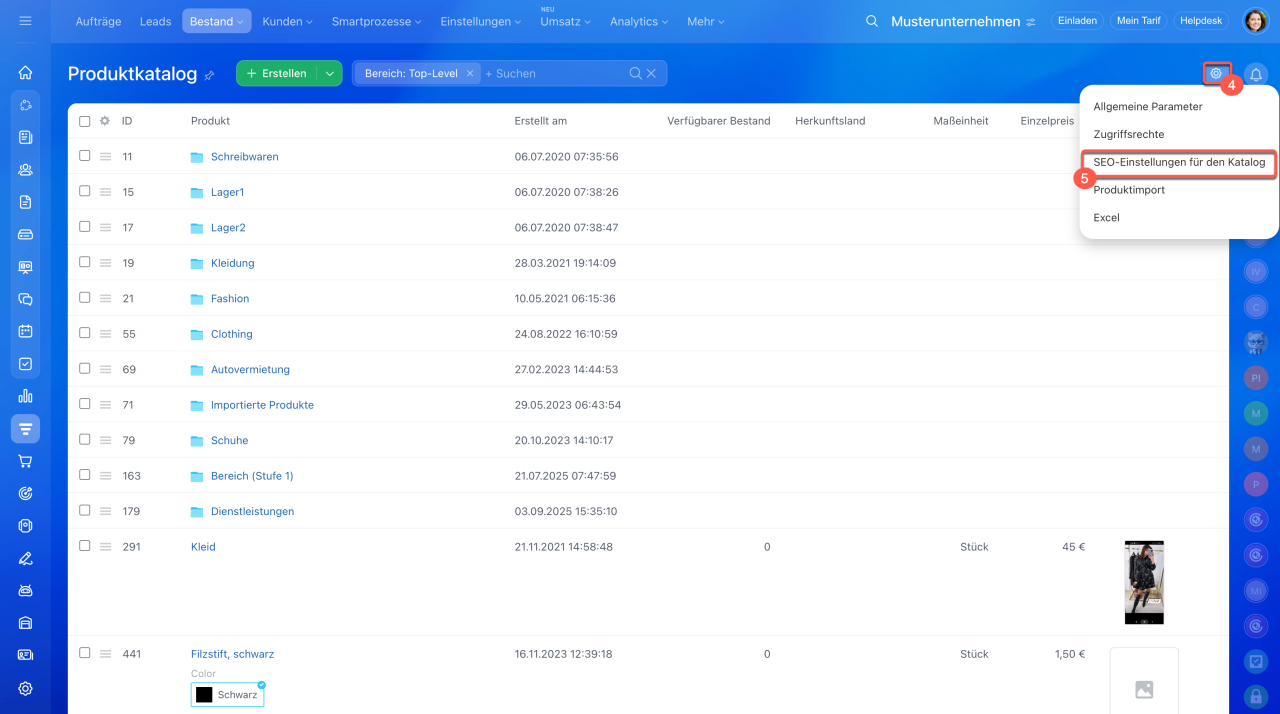Open table column settings gear in header row
Image resolution: width=1280 pixels, height=714 pixels.
click(x=104, y=121)
